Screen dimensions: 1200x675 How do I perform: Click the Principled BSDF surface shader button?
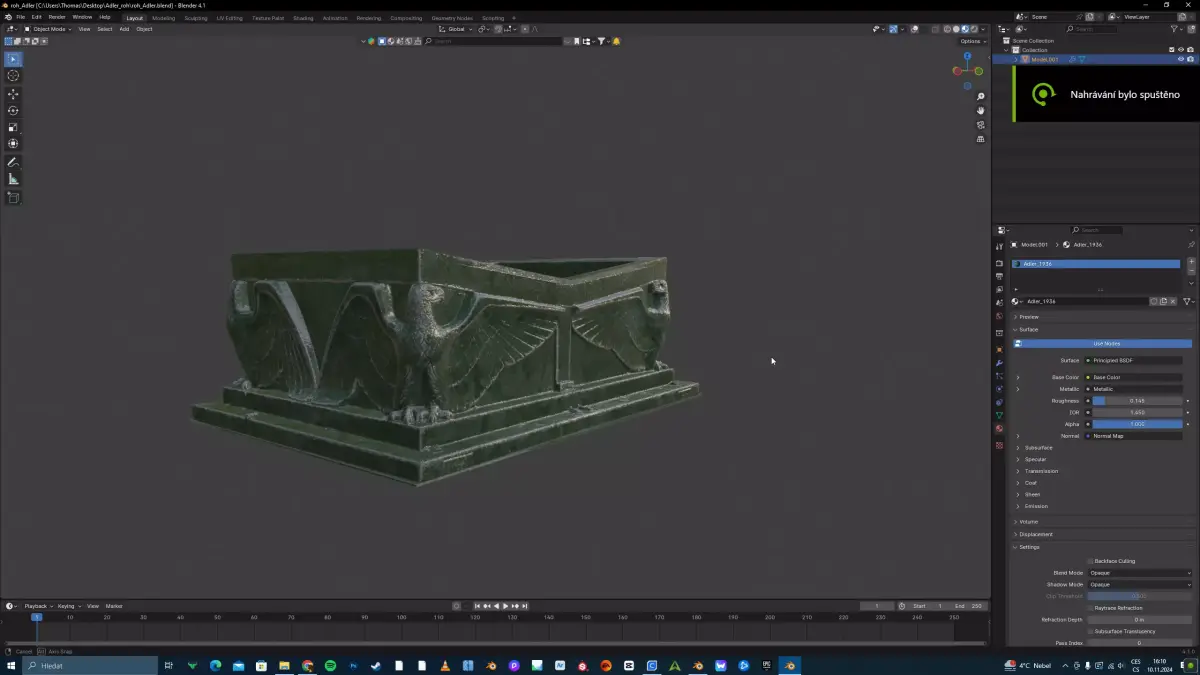(x=1134, y=360)
